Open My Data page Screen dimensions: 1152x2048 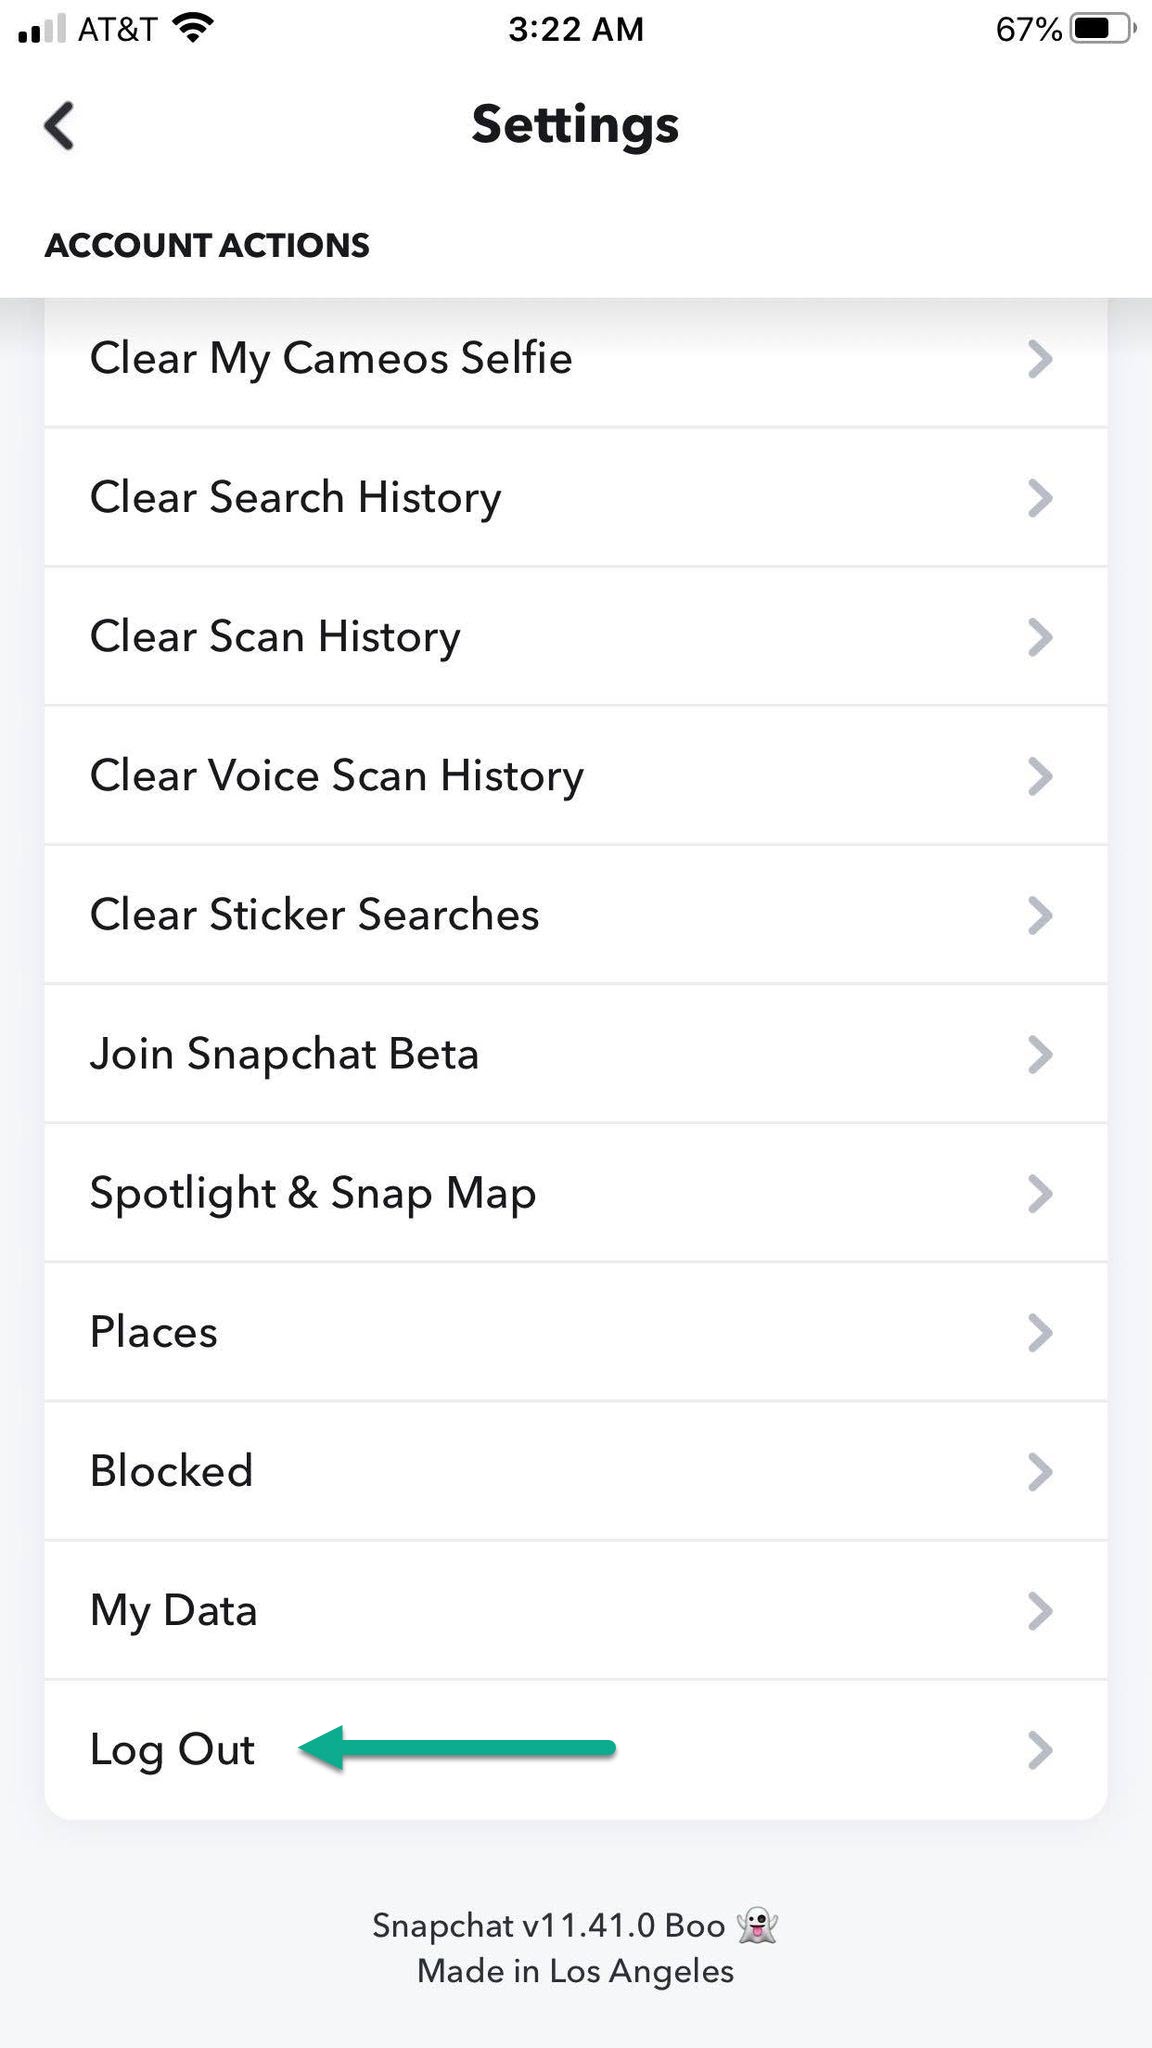173,1610
